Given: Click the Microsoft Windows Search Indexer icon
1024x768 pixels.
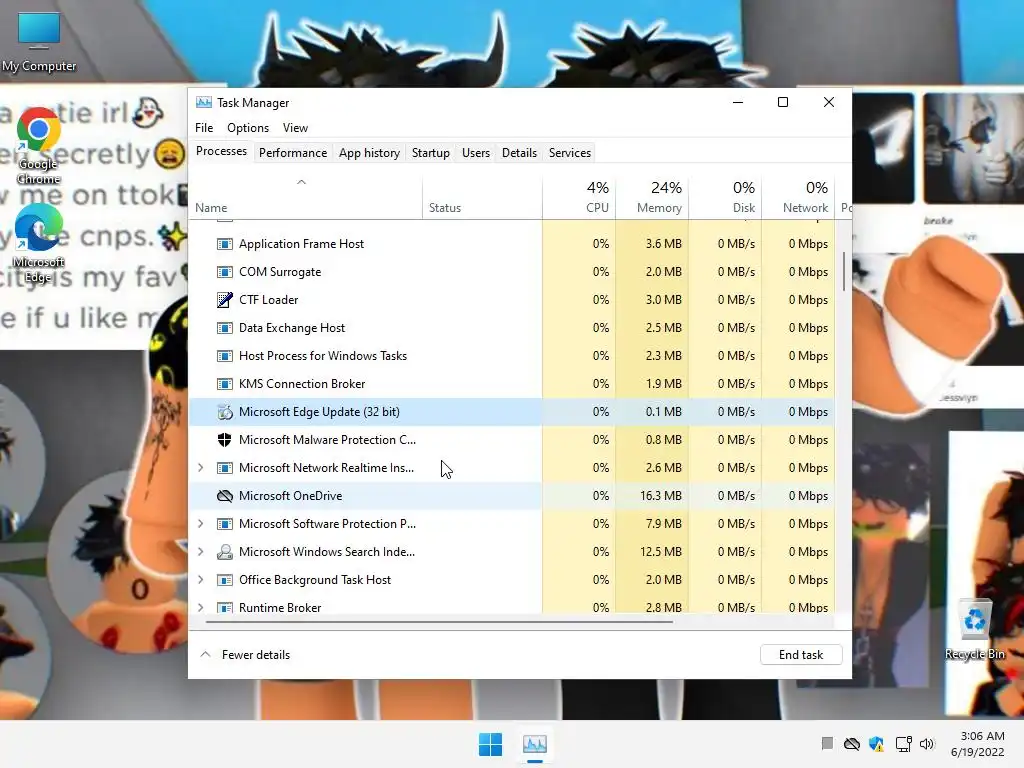Looking at the screenshot, I should point(225,552).
